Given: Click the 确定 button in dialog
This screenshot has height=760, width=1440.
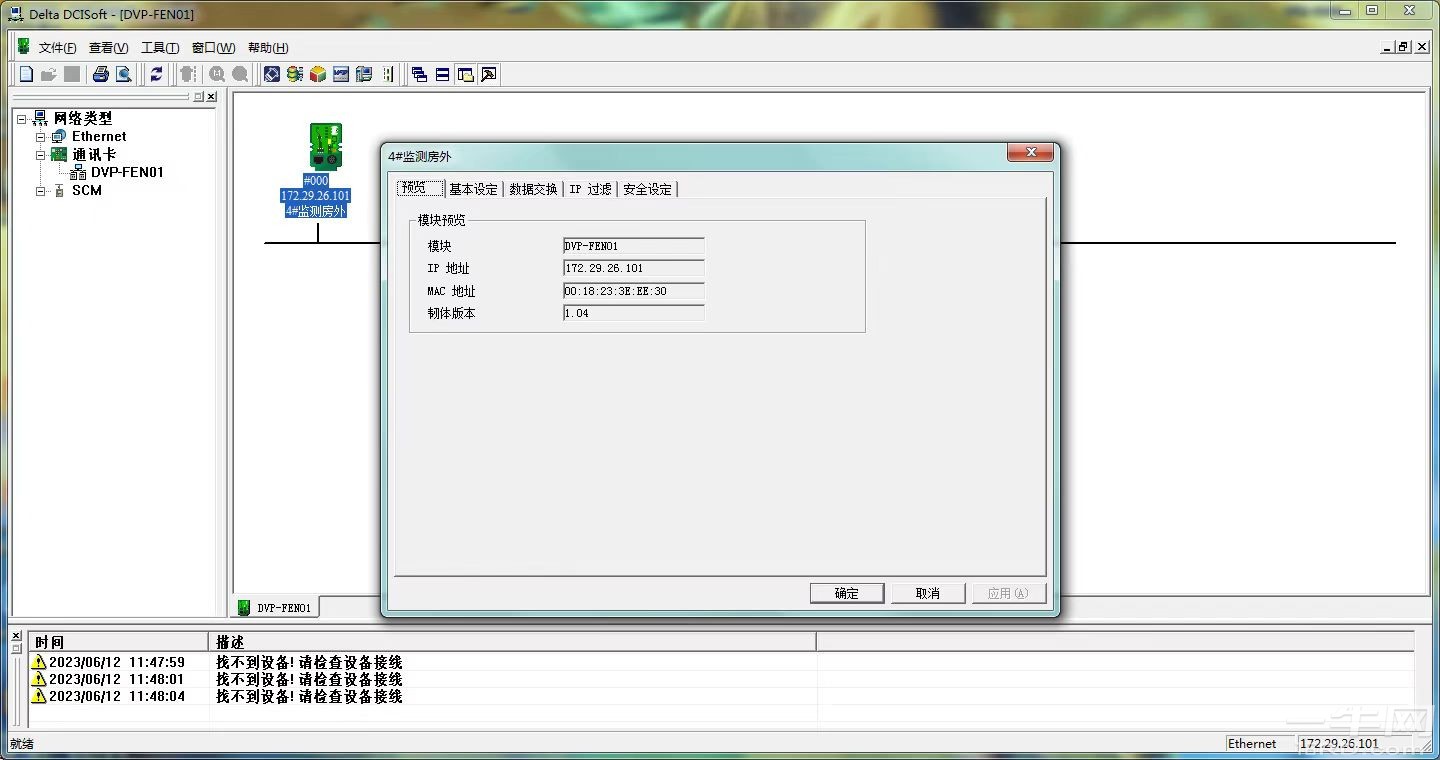Looking at the screenshot, I should click(846, 593).
